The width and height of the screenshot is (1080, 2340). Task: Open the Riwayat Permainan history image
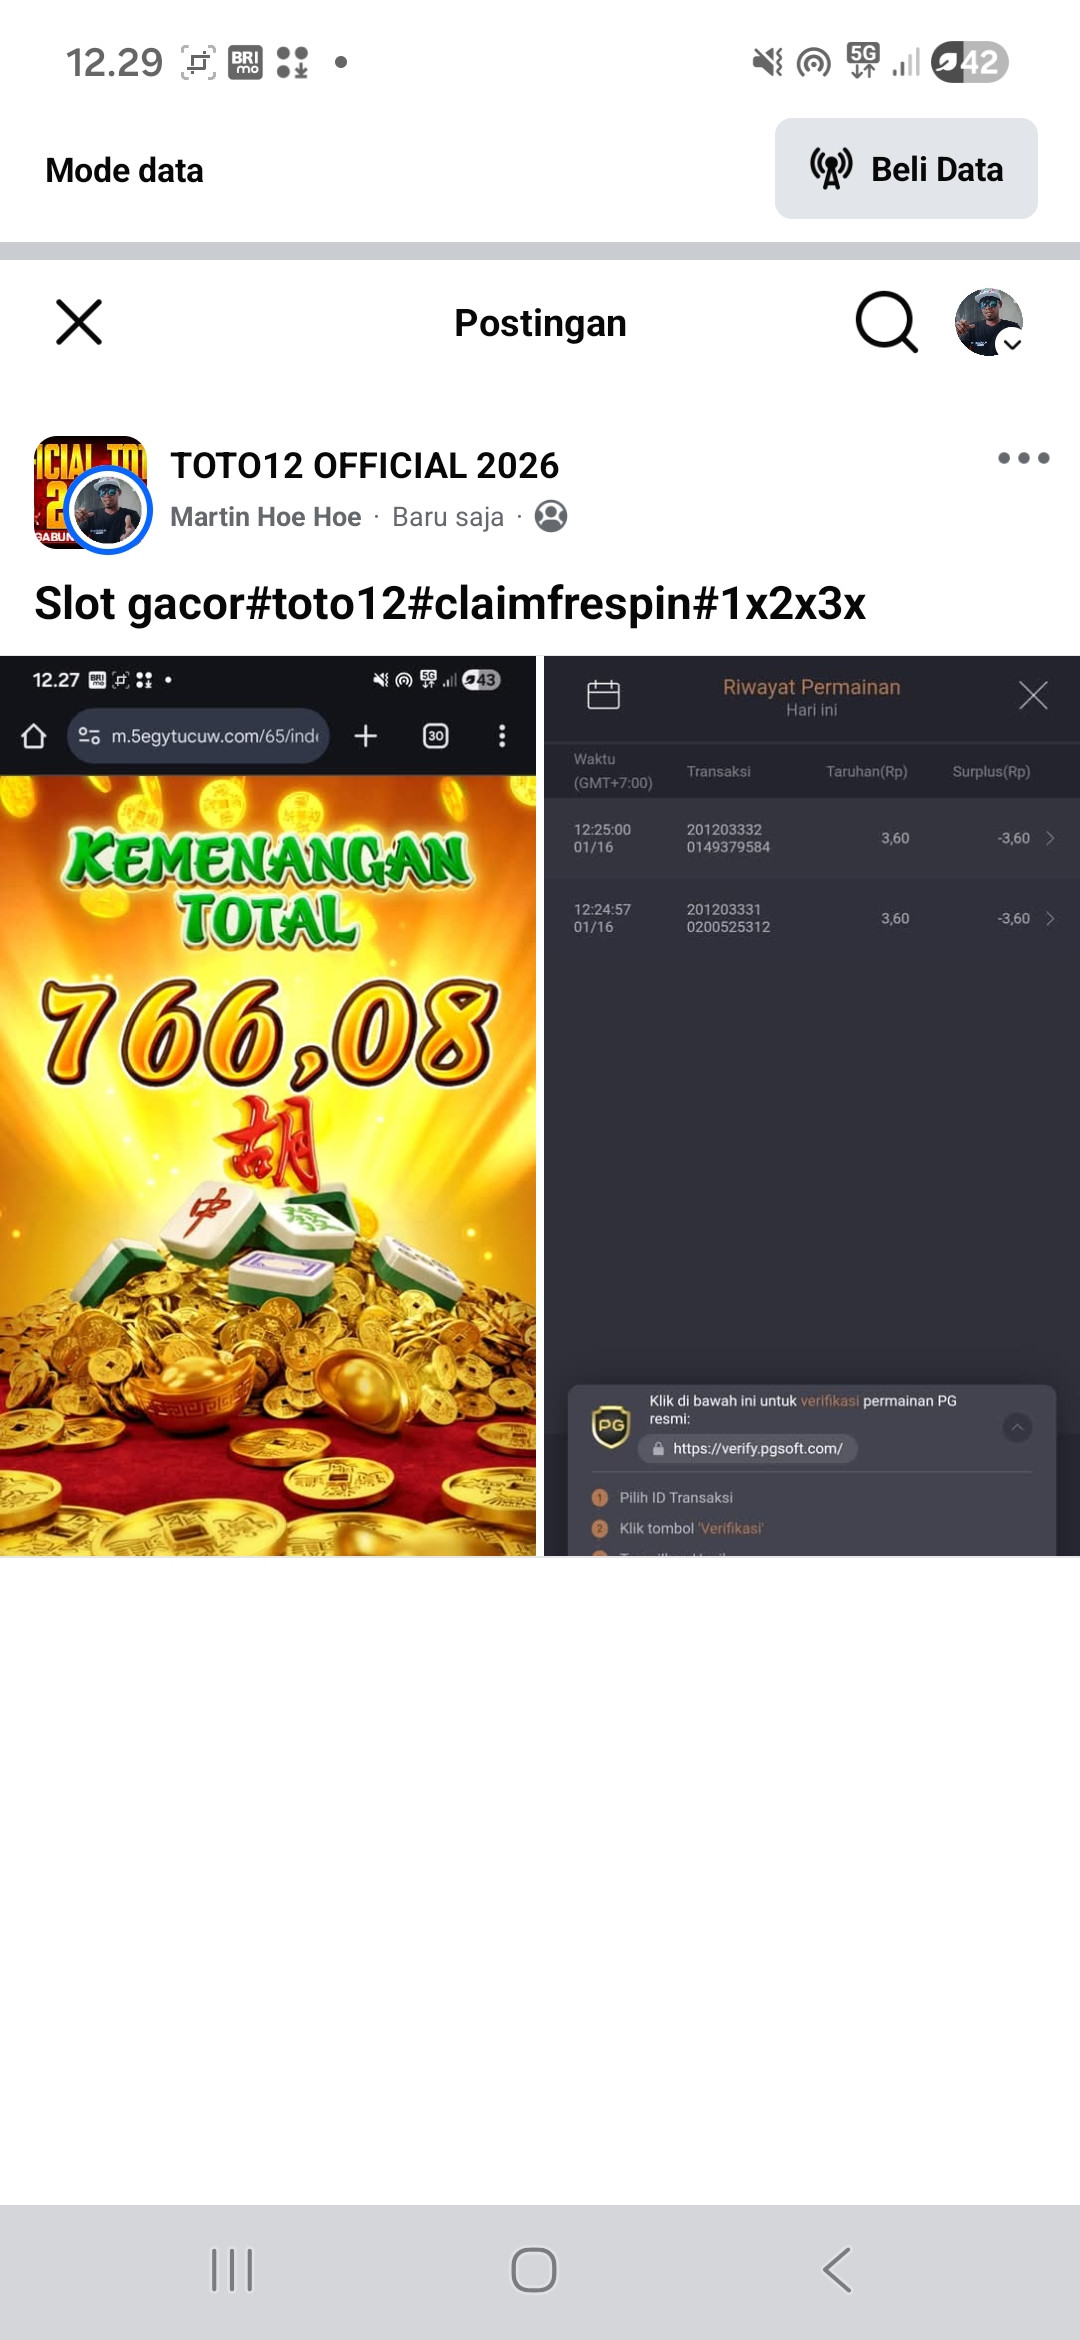[x=812, y=1106]
